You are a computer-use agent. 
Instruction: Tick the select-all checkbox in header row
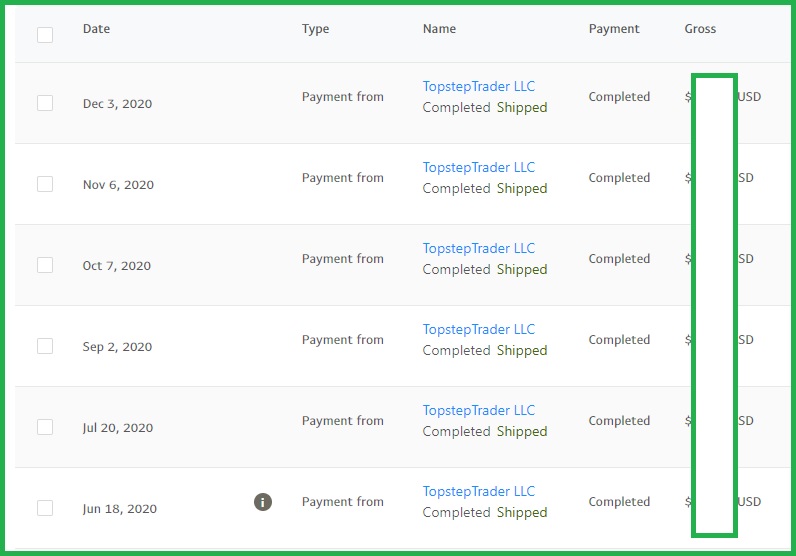45,35
